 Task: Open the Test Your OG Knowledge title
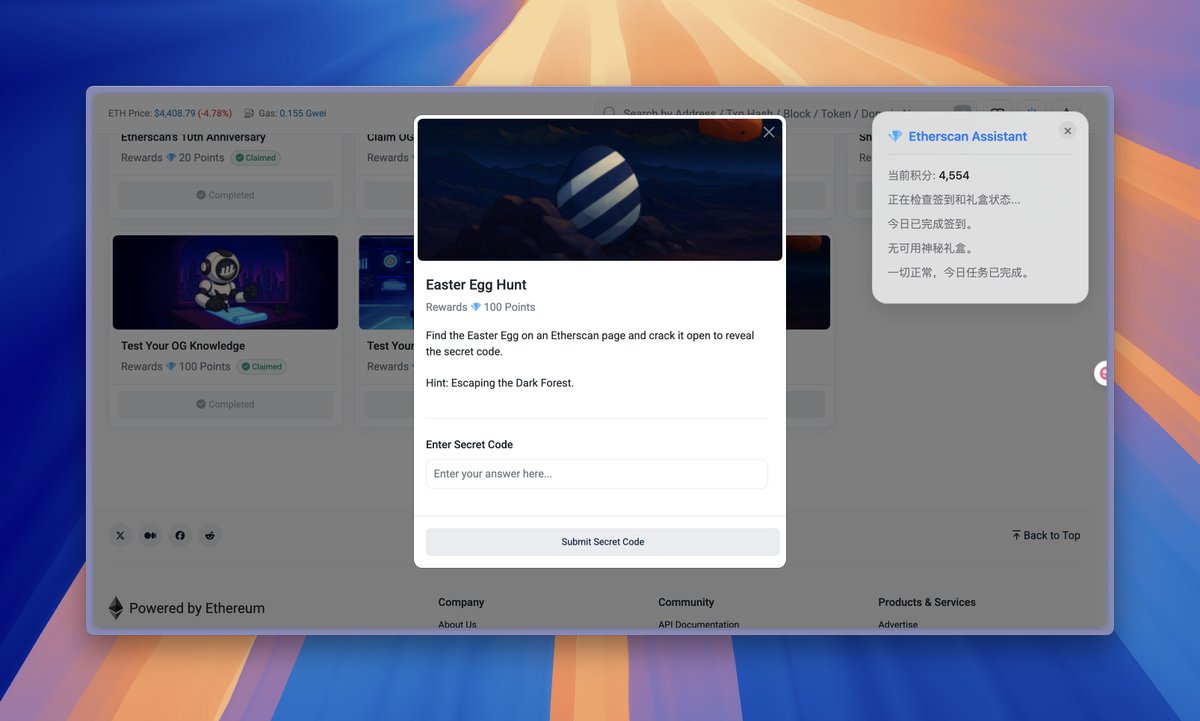coord(183,346)
